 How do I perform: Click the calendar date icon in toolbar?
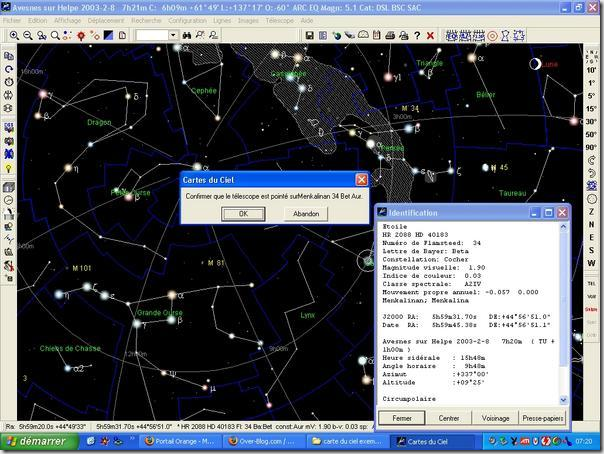pos(376,35)
